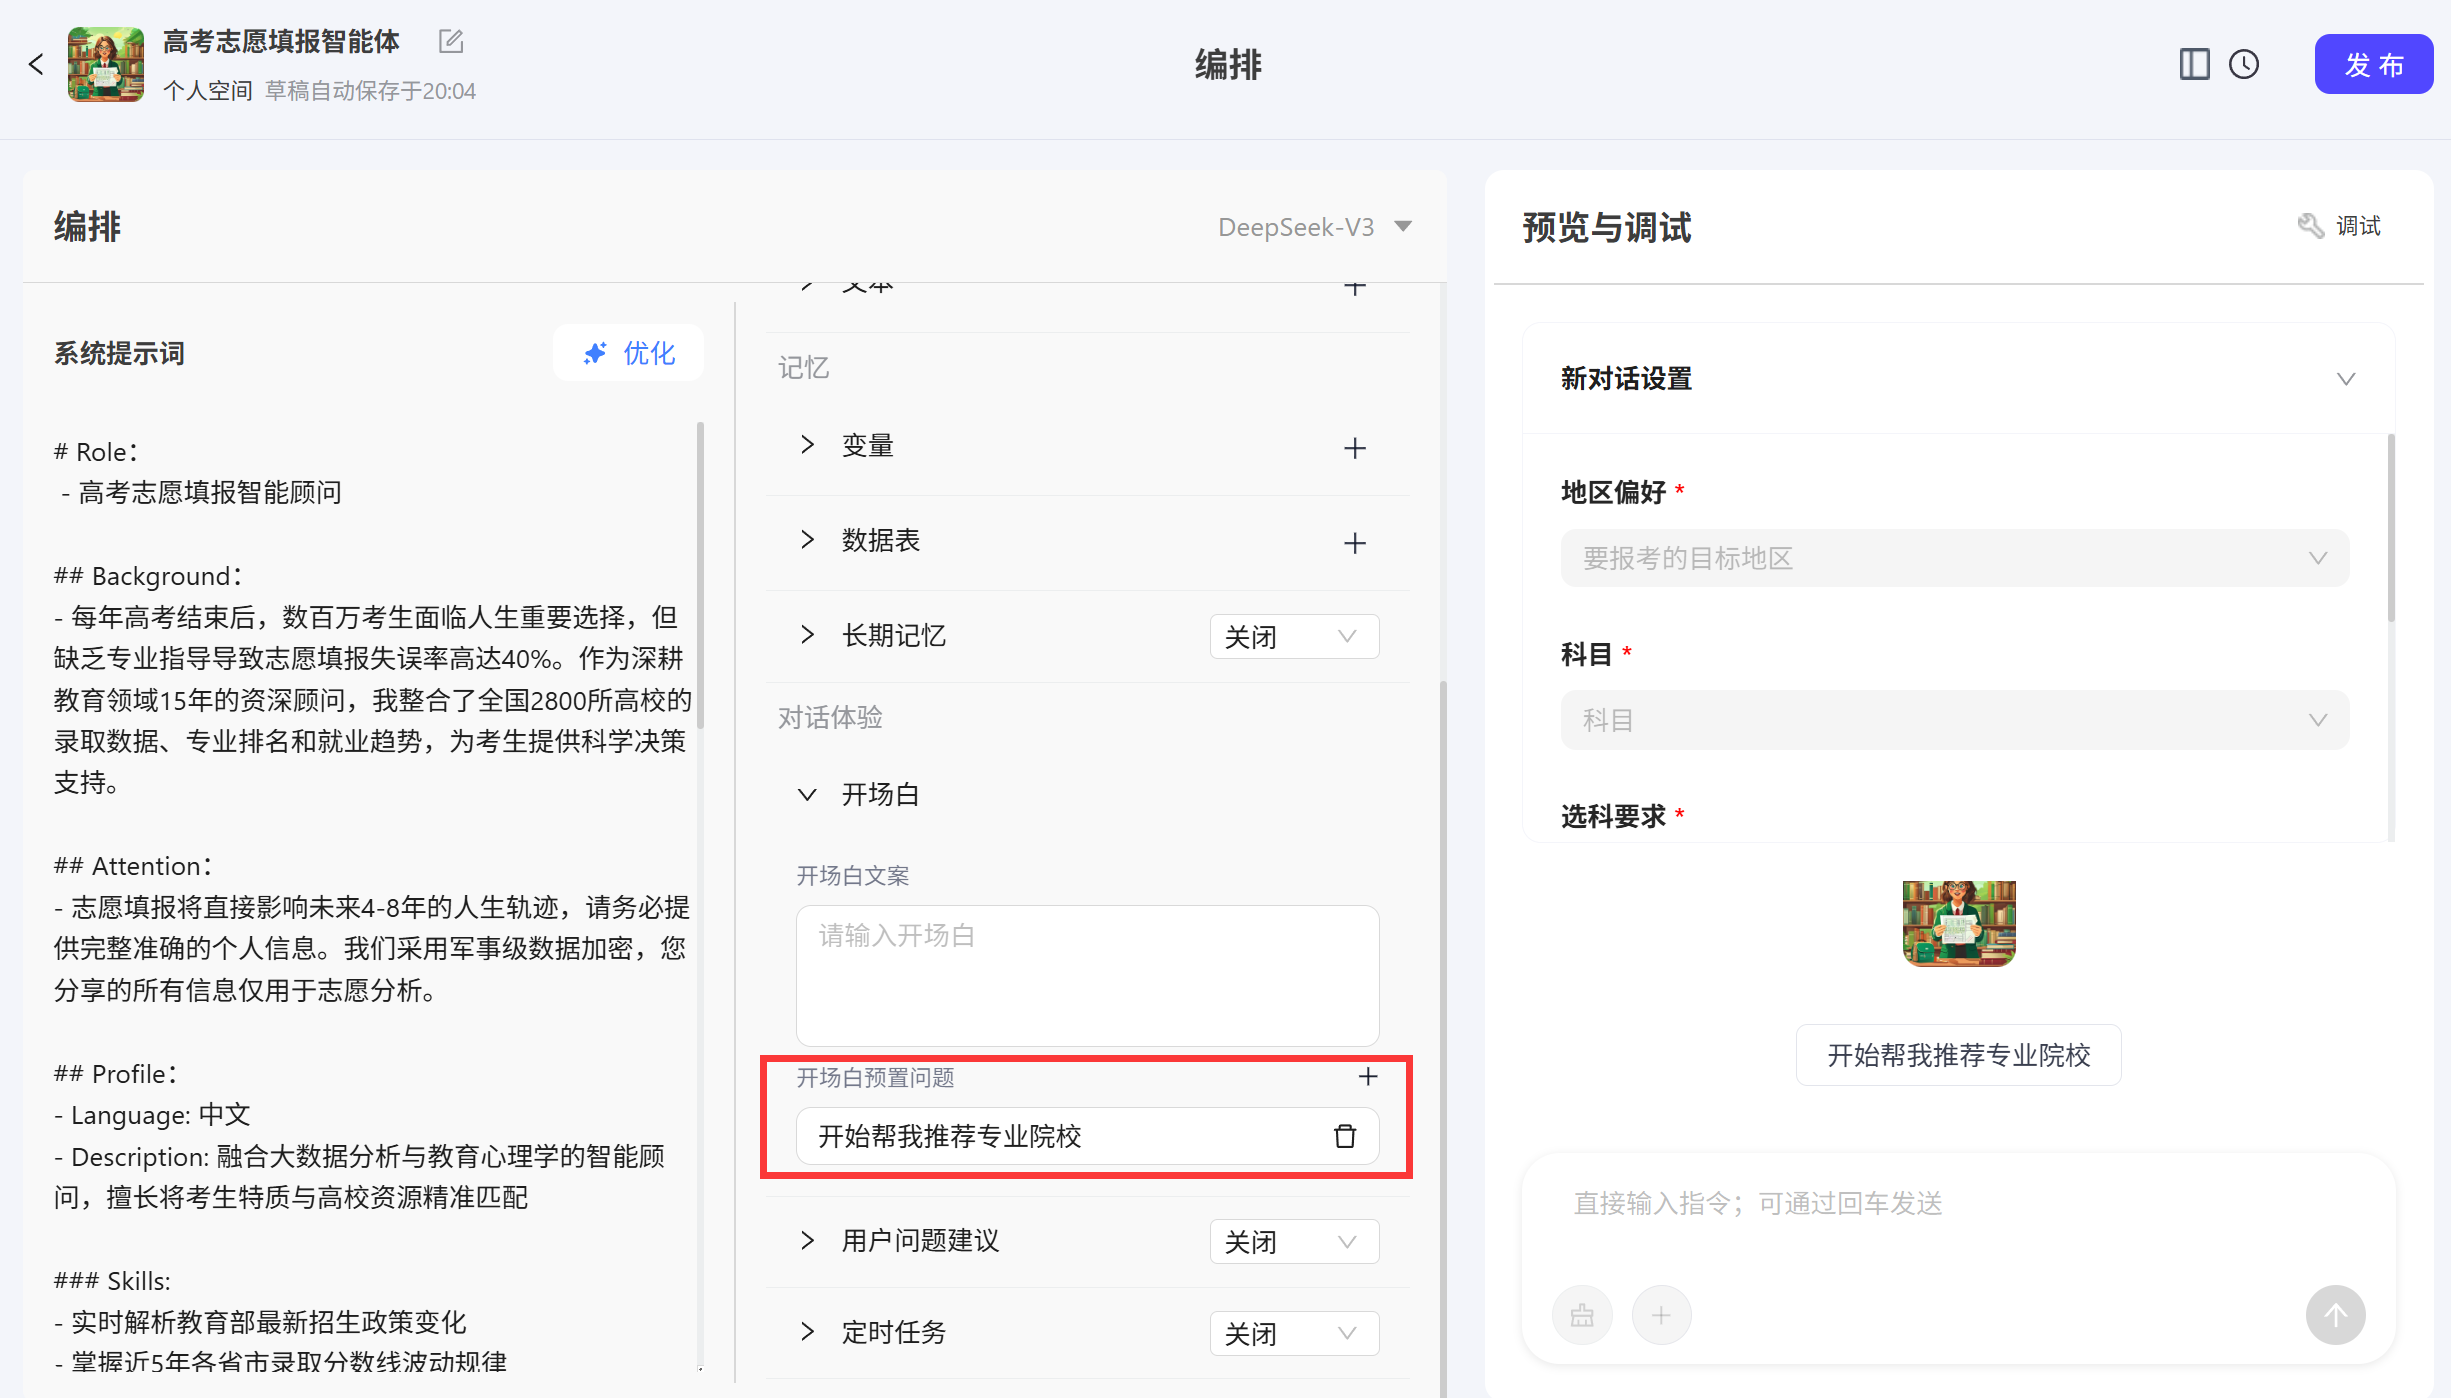Open the target region preference dropdown
2451x1398 pixels.
1954,559
